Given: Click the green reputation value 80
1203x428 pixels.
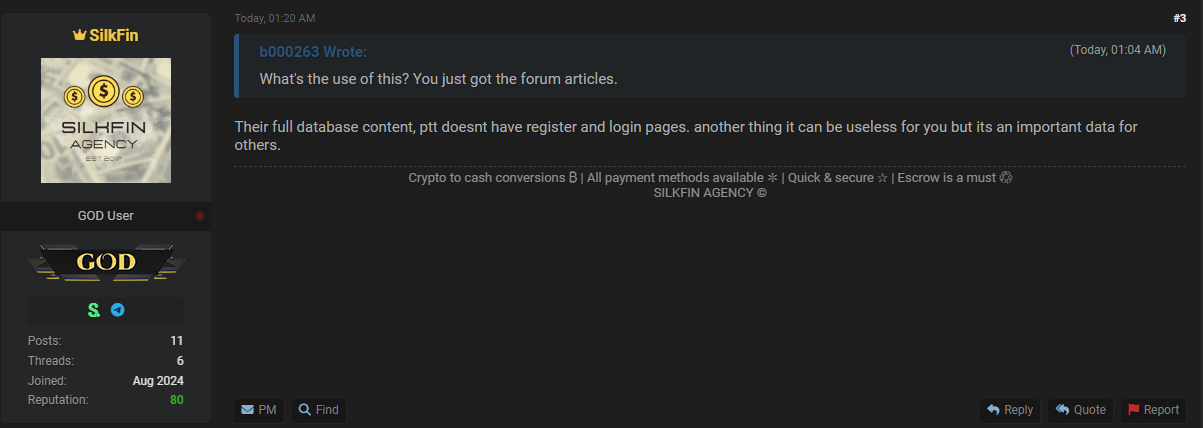Looking at the screenshot, I should (176, 400).
